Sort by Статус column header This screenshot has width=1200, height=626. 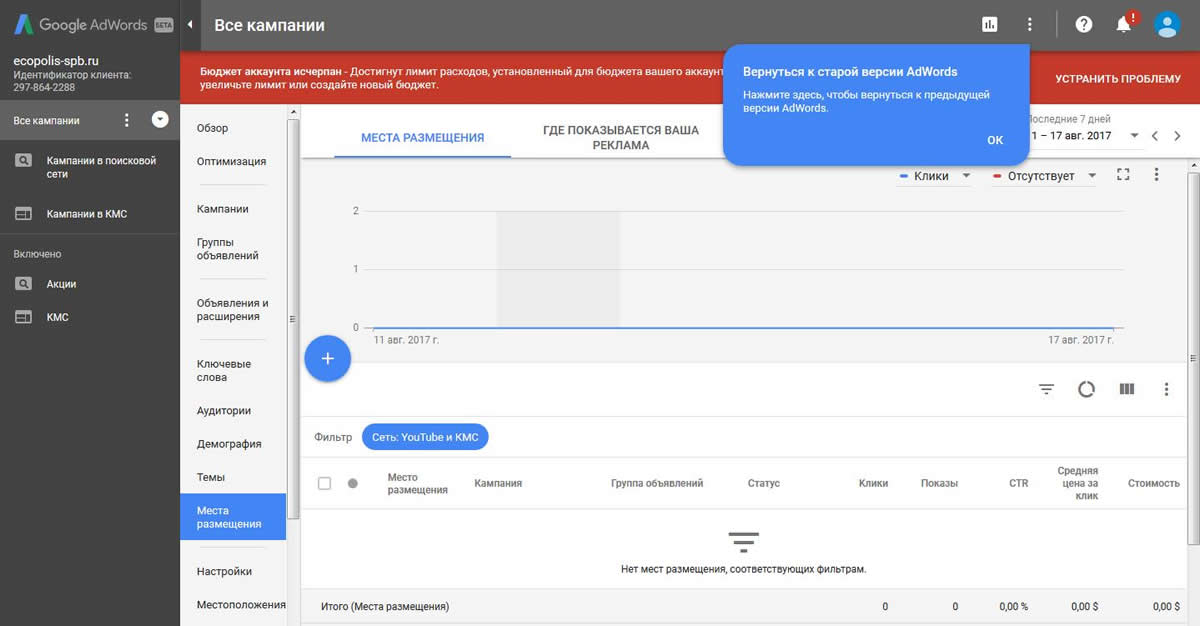click(x=763, y=483)
